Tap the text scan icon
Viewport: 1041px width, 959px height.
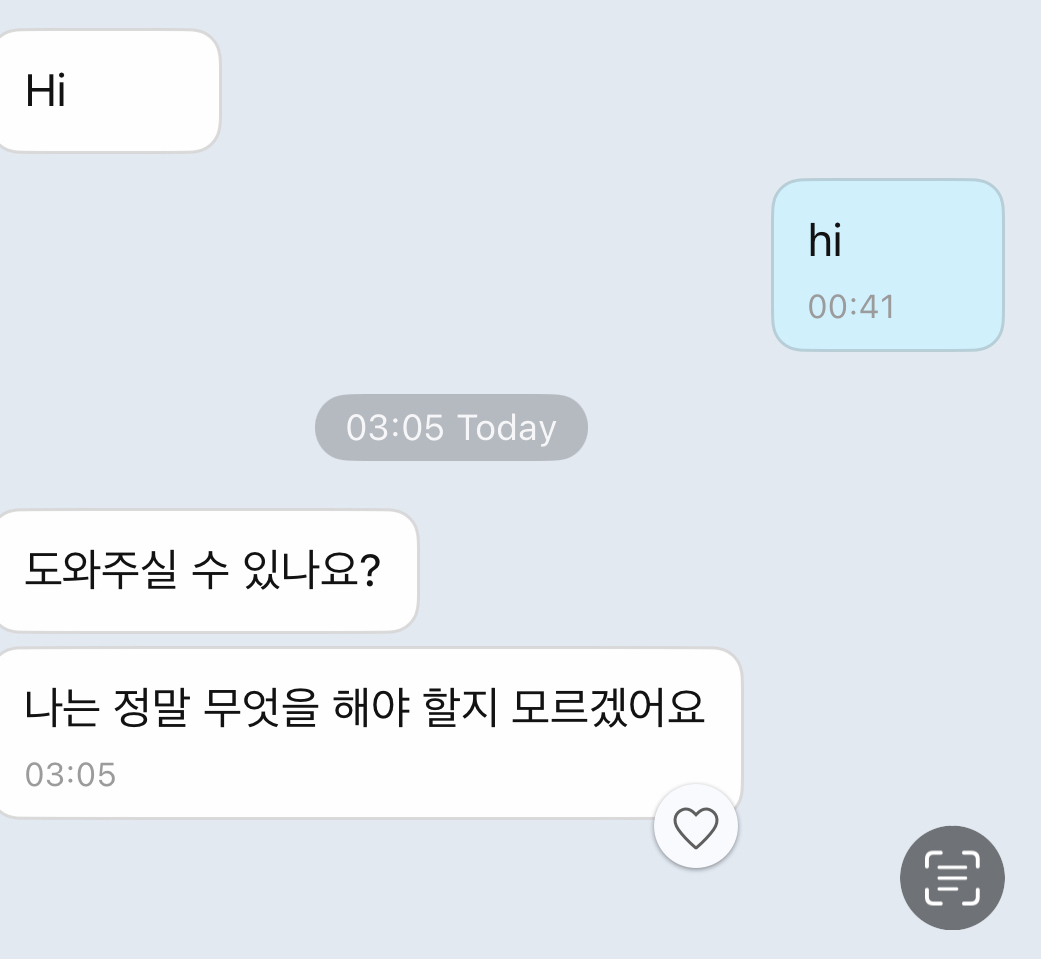tap(952, 878)
